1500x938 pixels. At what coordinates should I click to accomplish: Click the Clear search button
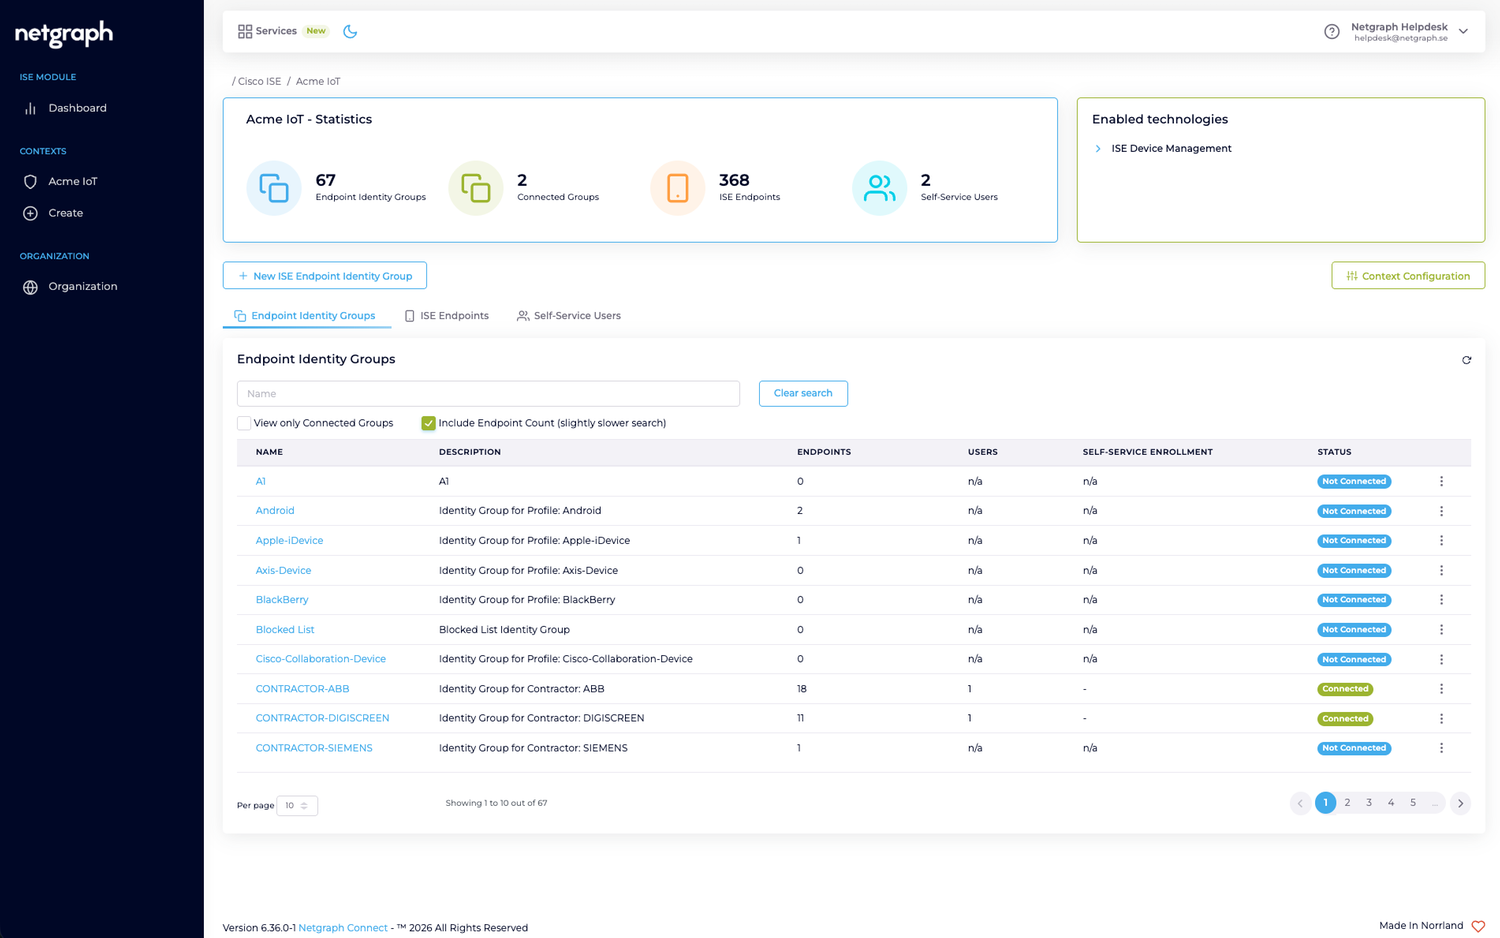pos(803,393)
